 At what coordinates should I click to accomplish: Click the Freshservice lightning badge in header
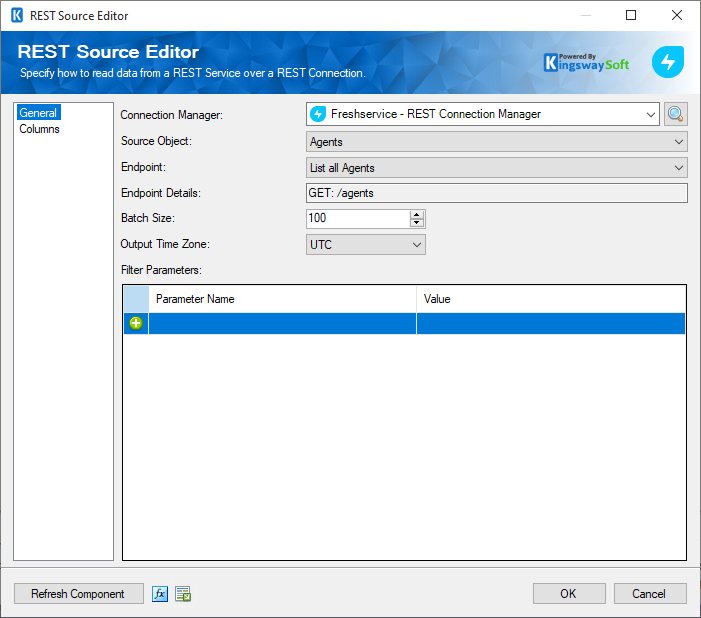tap(667, 62)
